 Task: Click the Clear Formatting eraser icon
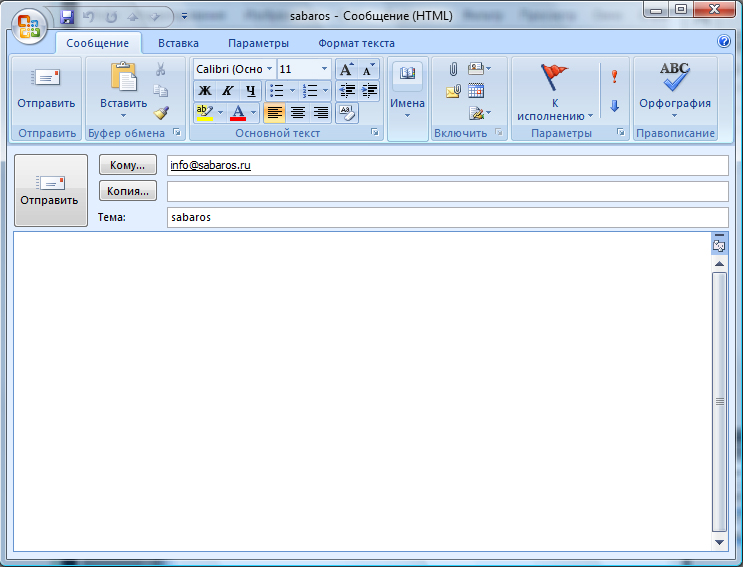click(347, 113)
